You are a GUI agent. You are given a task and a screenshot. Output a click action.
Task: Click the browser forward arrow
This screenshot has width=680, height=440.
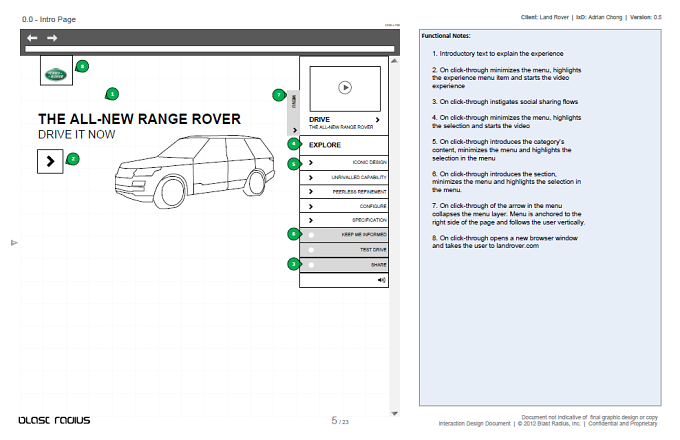point(52,38)
